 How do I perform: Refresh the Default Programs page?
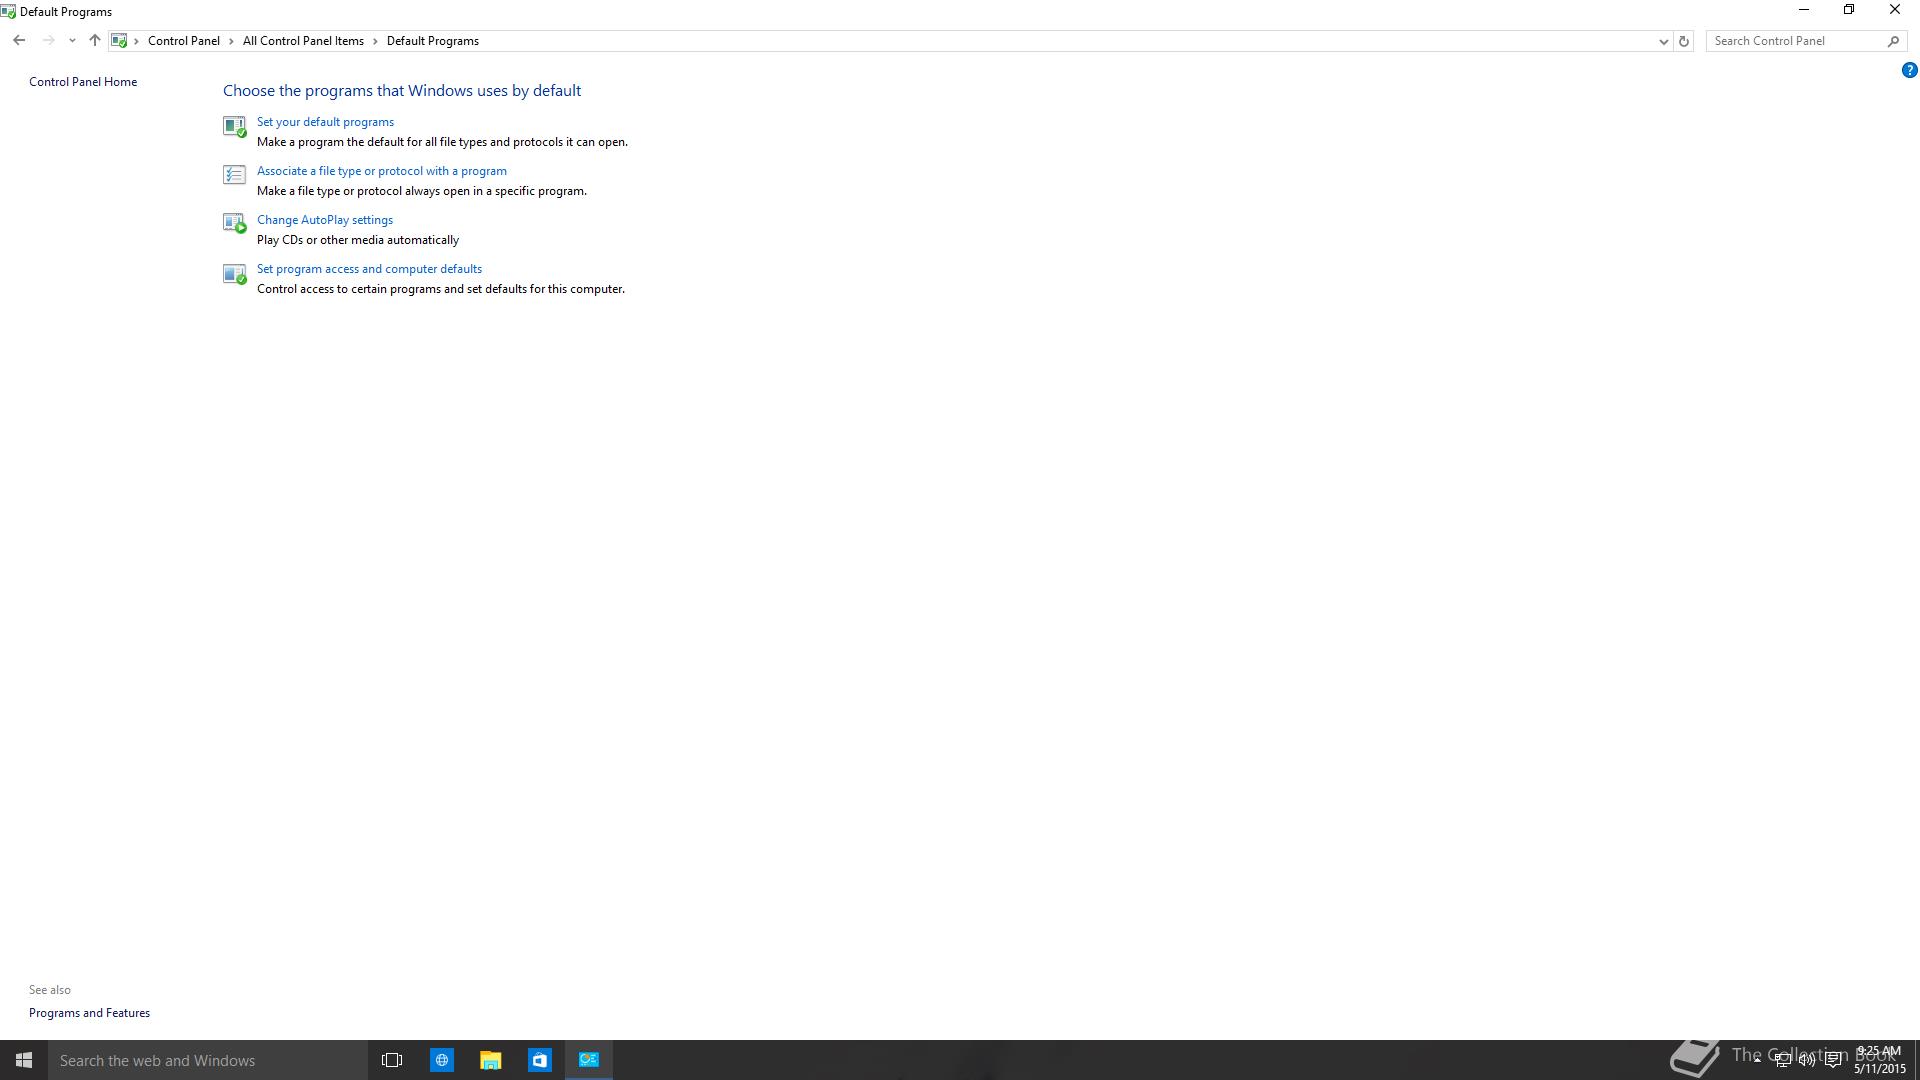(x=1684, y=41)
